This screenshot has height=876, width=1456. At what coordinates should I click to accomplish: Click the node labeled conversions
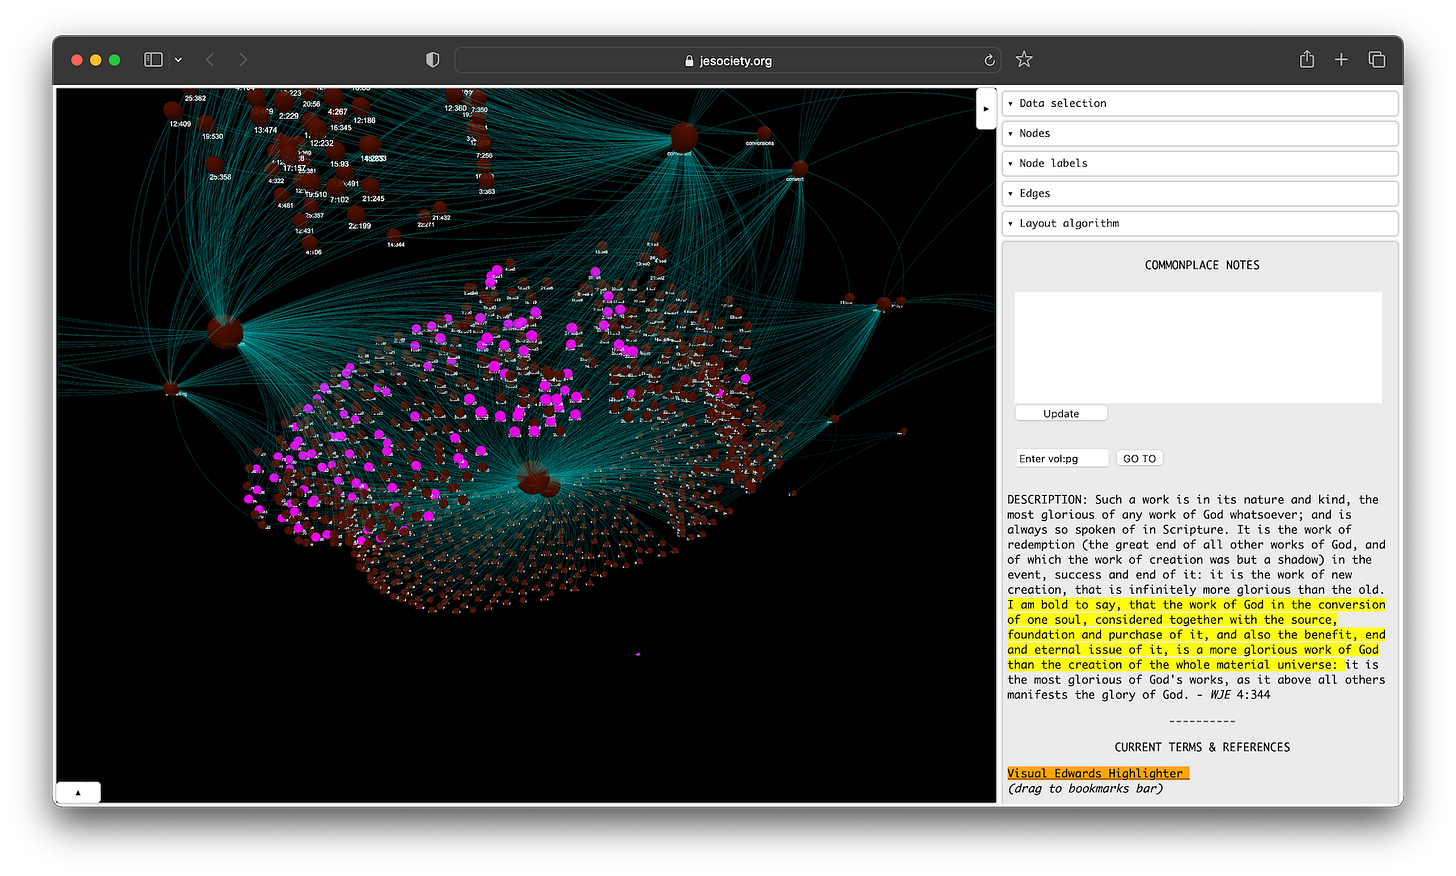point(763,133)
